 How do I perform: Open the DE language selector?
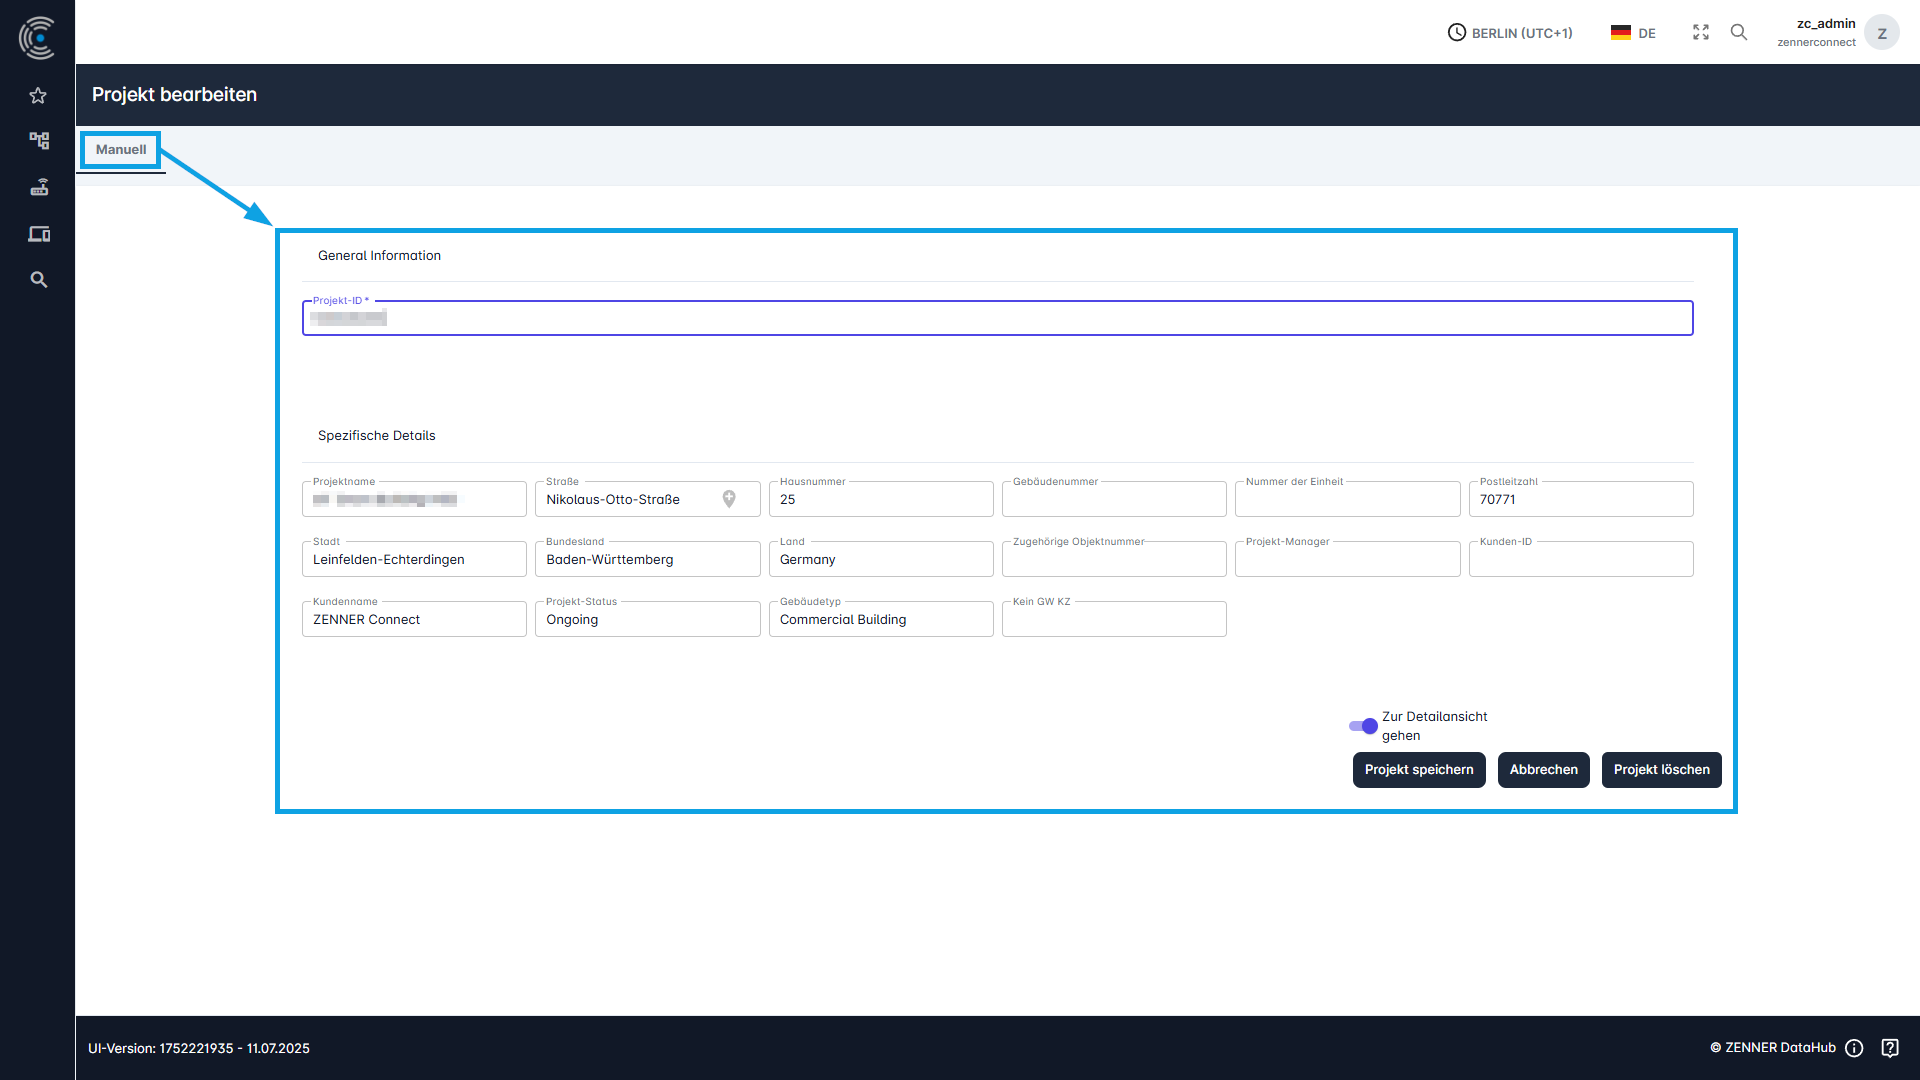pyautogui.click(x=1634, y=33)
